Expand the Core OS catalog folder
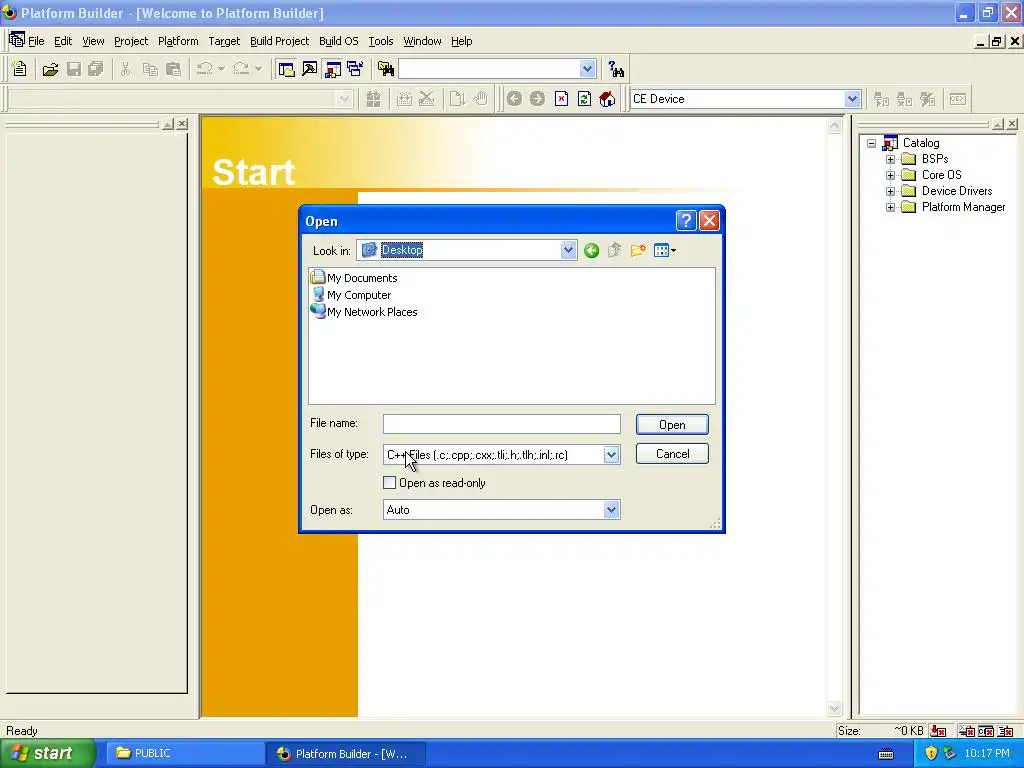The image size is (1024, 768). click(890, 175)
